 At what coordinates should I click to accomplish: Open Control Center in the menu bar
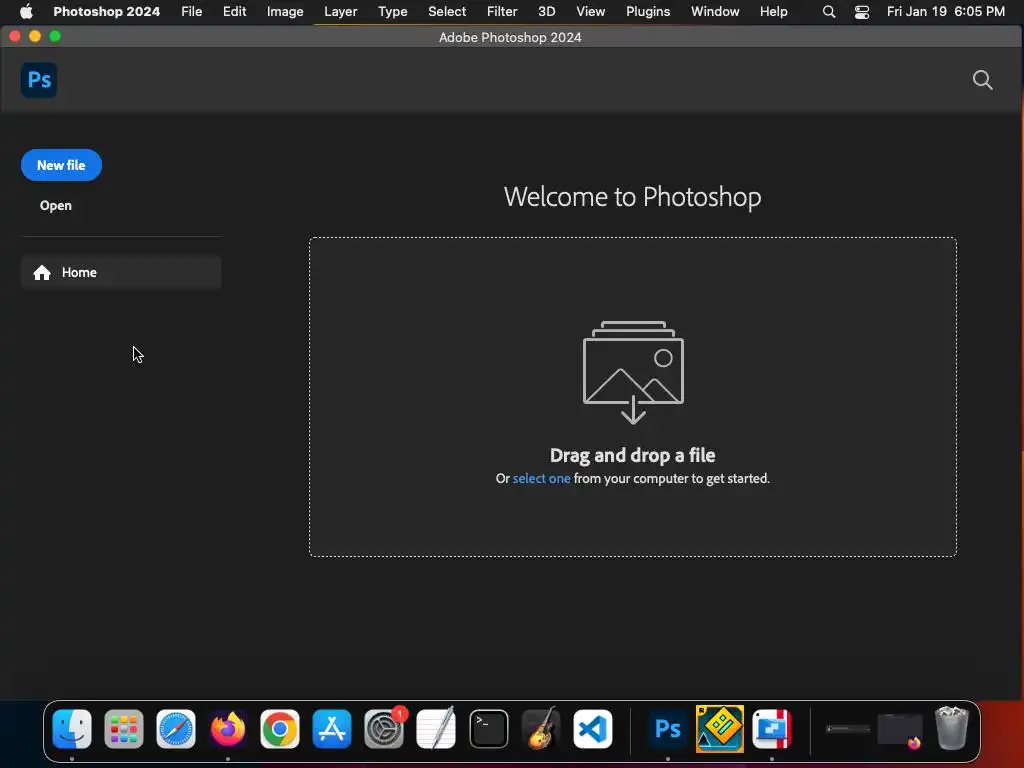click(x=861, y=12)
